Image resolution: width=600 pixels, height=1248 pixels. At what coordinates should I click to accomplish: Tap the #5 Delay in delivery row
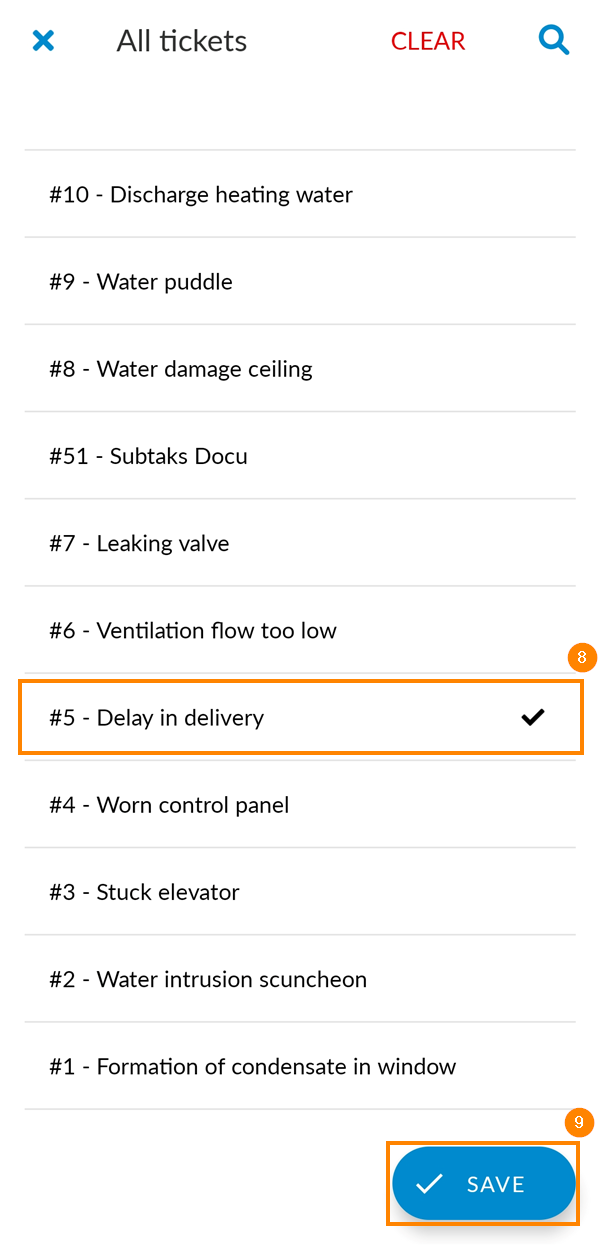point(300,717)
